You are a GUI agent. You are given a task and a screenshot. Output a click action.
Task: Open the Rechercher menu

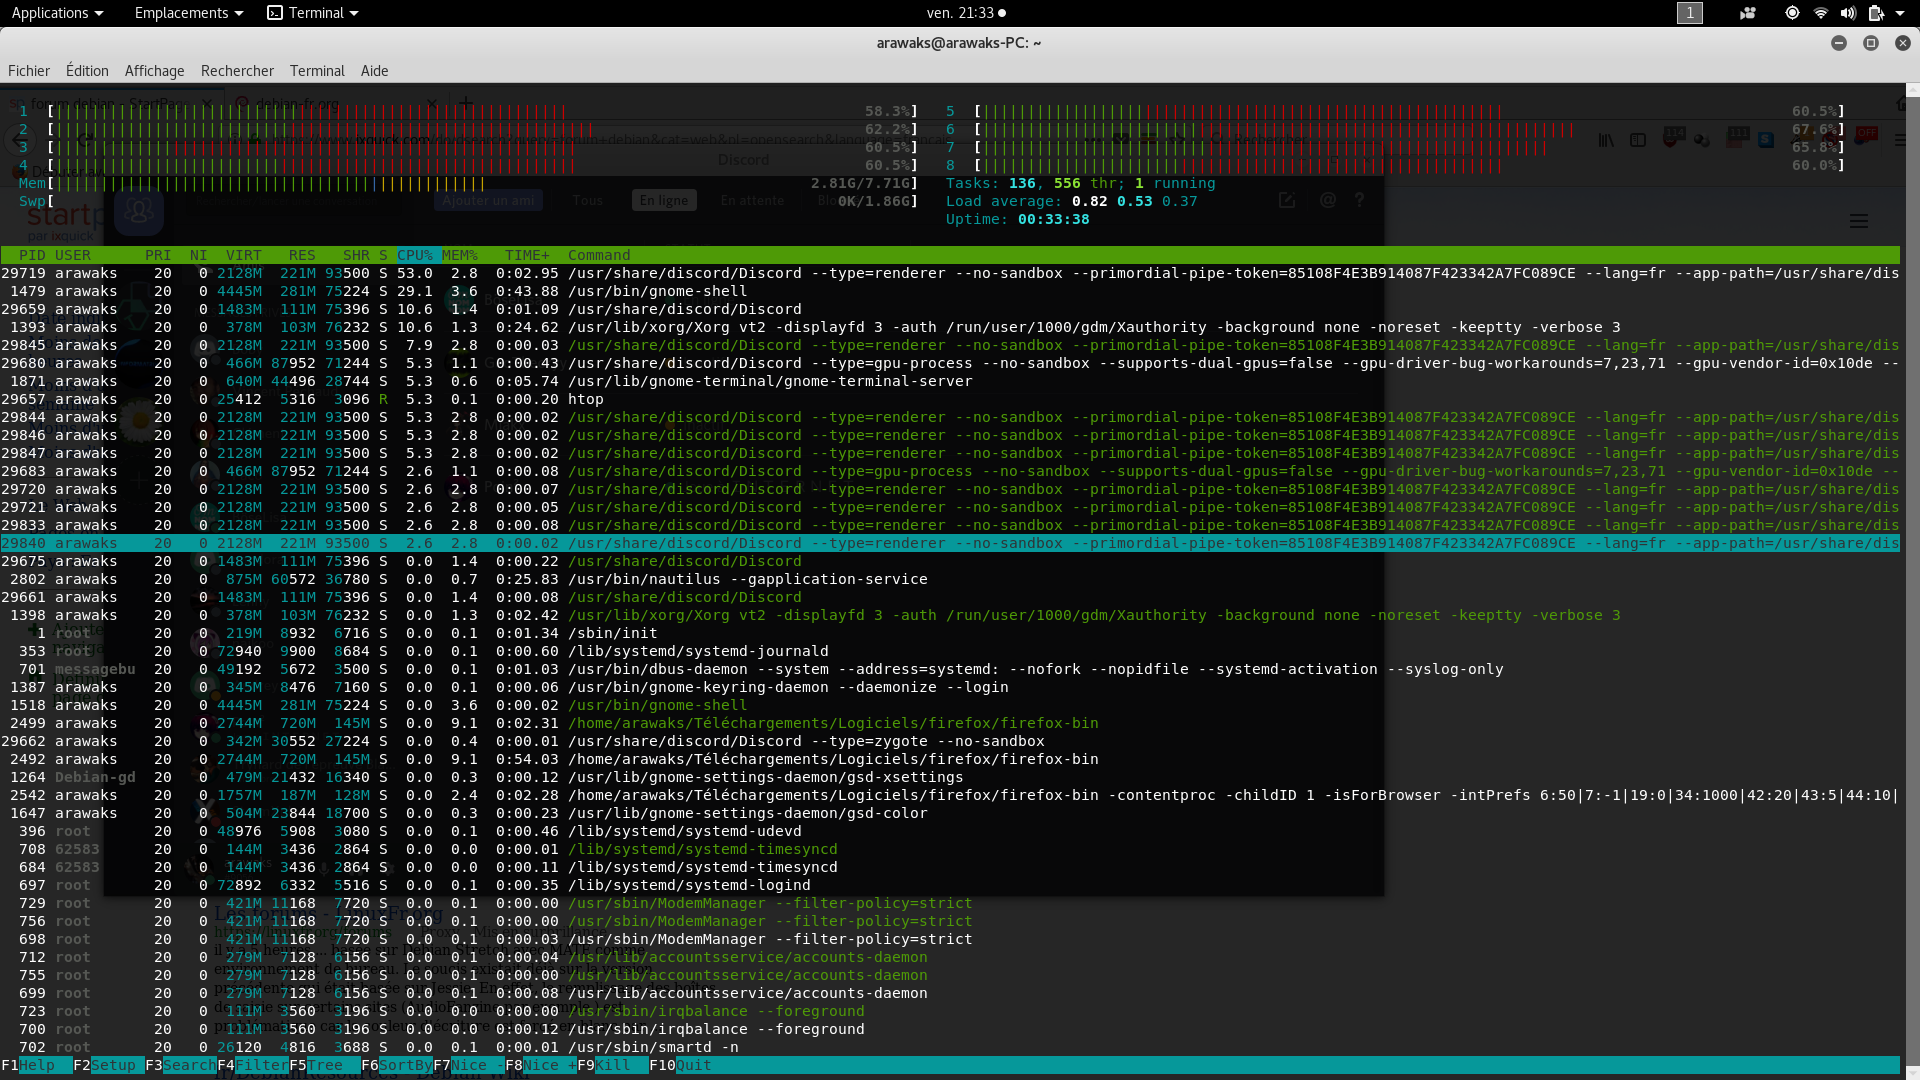(237, 71)
